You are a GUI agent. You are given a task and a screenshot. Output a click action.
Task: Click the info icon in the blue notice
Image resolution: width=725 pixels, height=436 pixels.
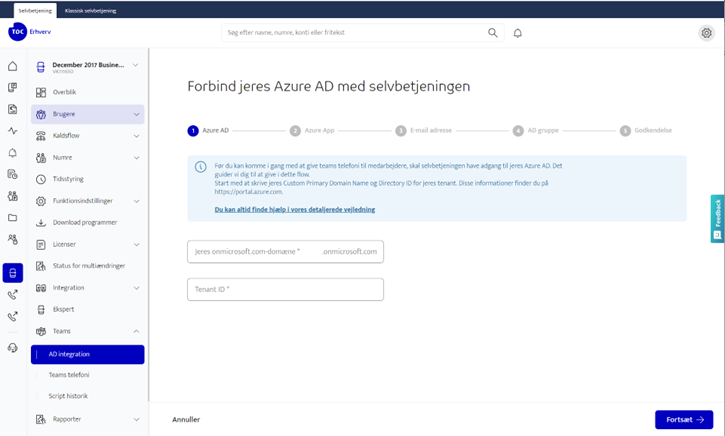coord(200,167)
